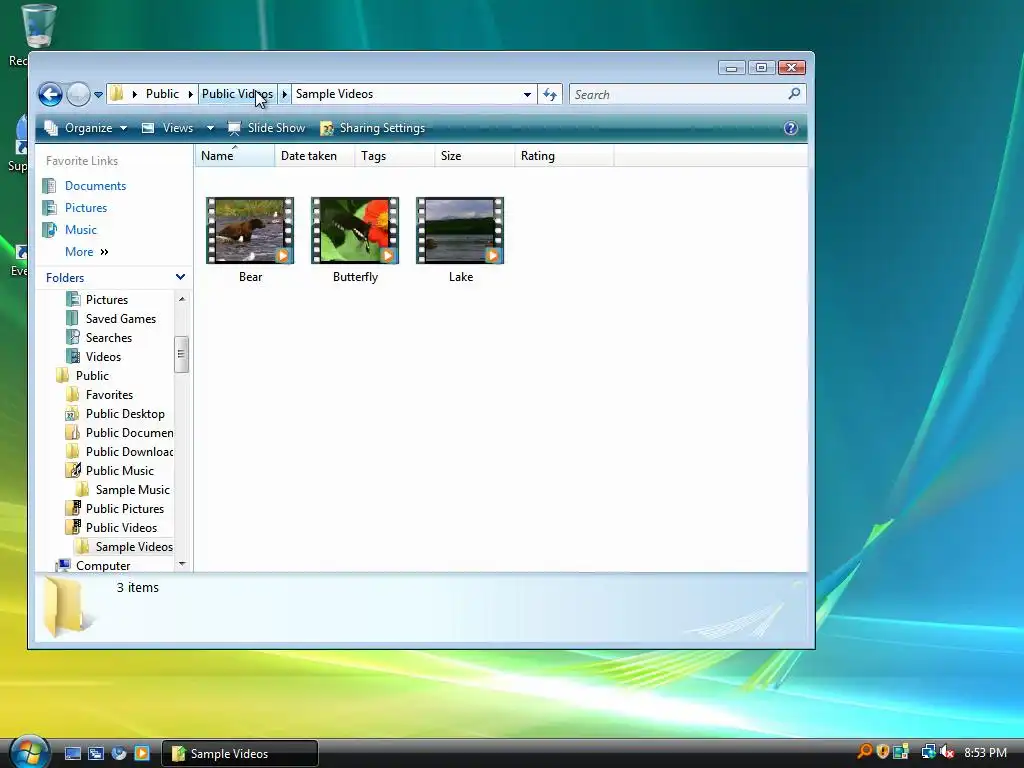Select Sample Videos in the address bar

click(334, 94)
